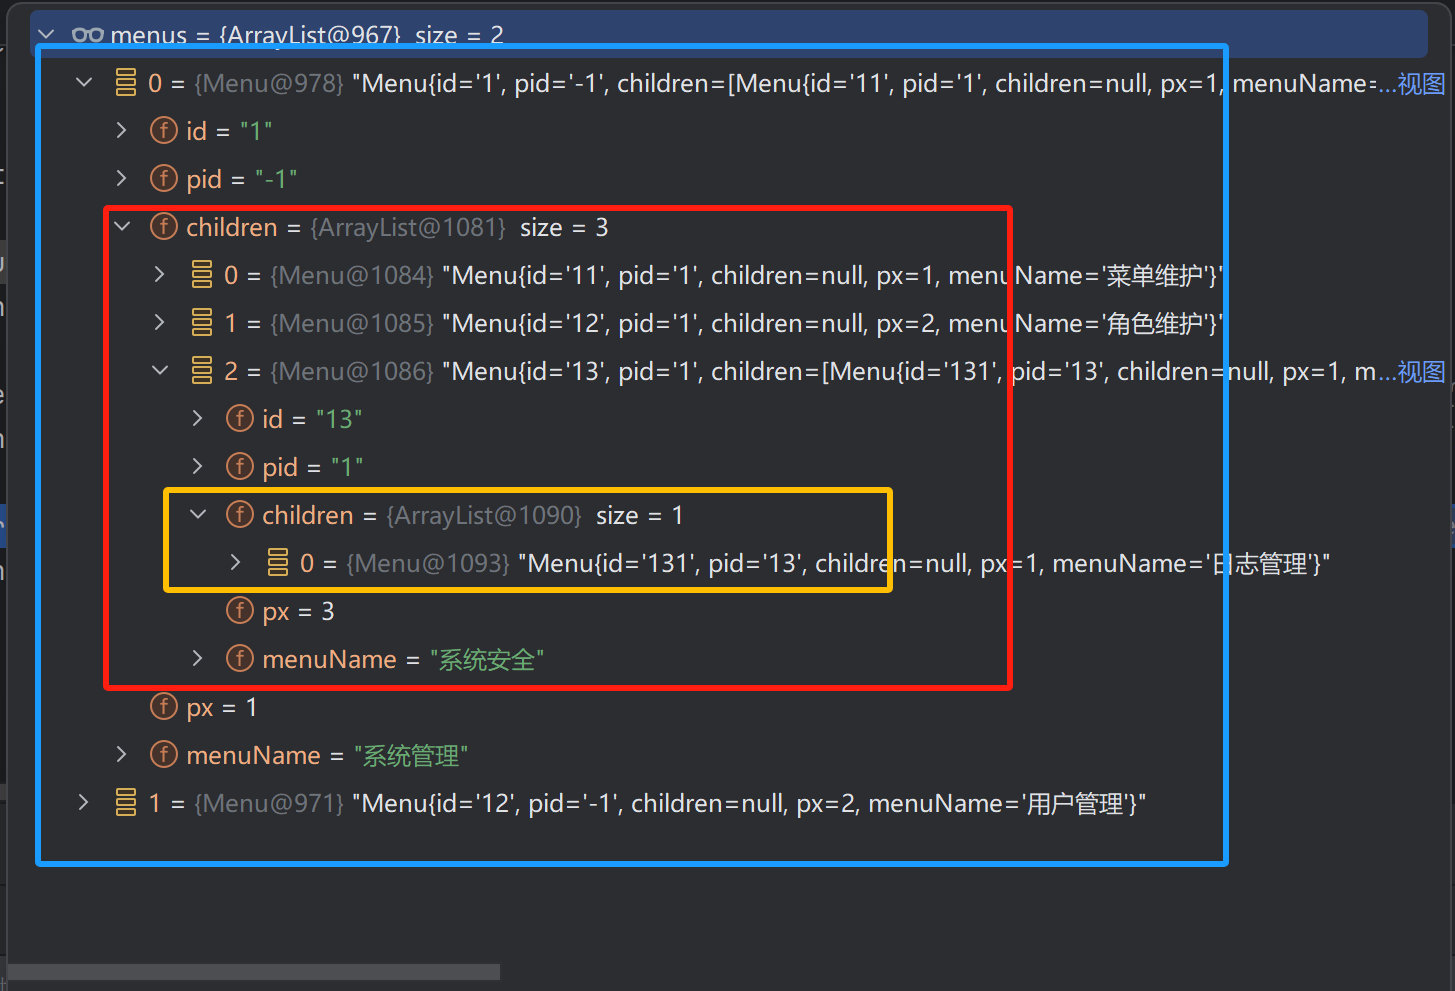This screenshot has height=991, width=1455.
Task: Select the px = 1 field row
Action: [x=222, y=707]
